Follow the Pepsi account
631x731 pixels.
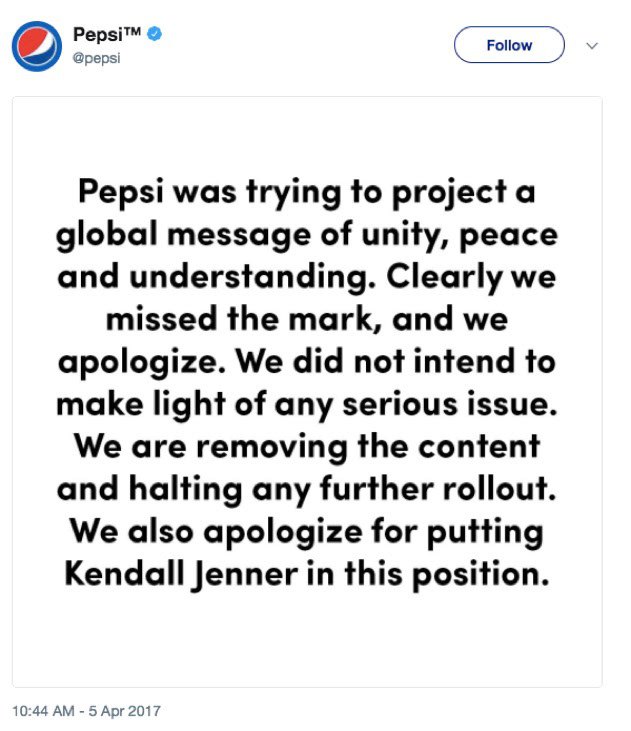[x=509, y=45]
